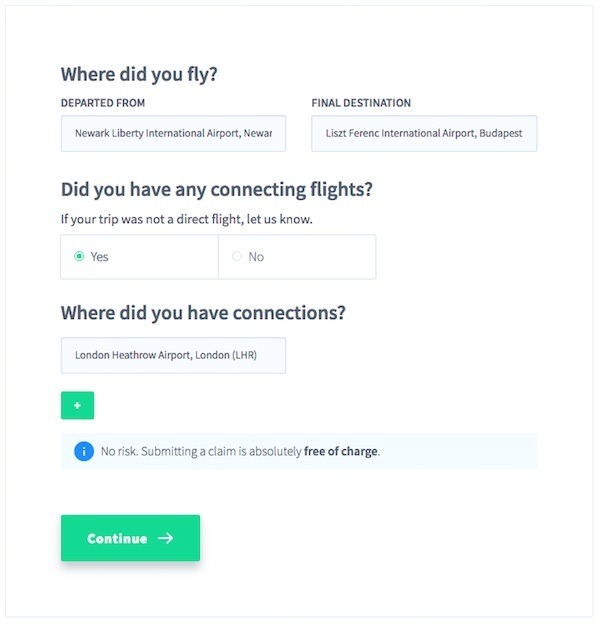Image resolution: width=600 pixels, height=624 pixels.
Task: Click the direct flight hint text
Action: (x=187, y=219)
